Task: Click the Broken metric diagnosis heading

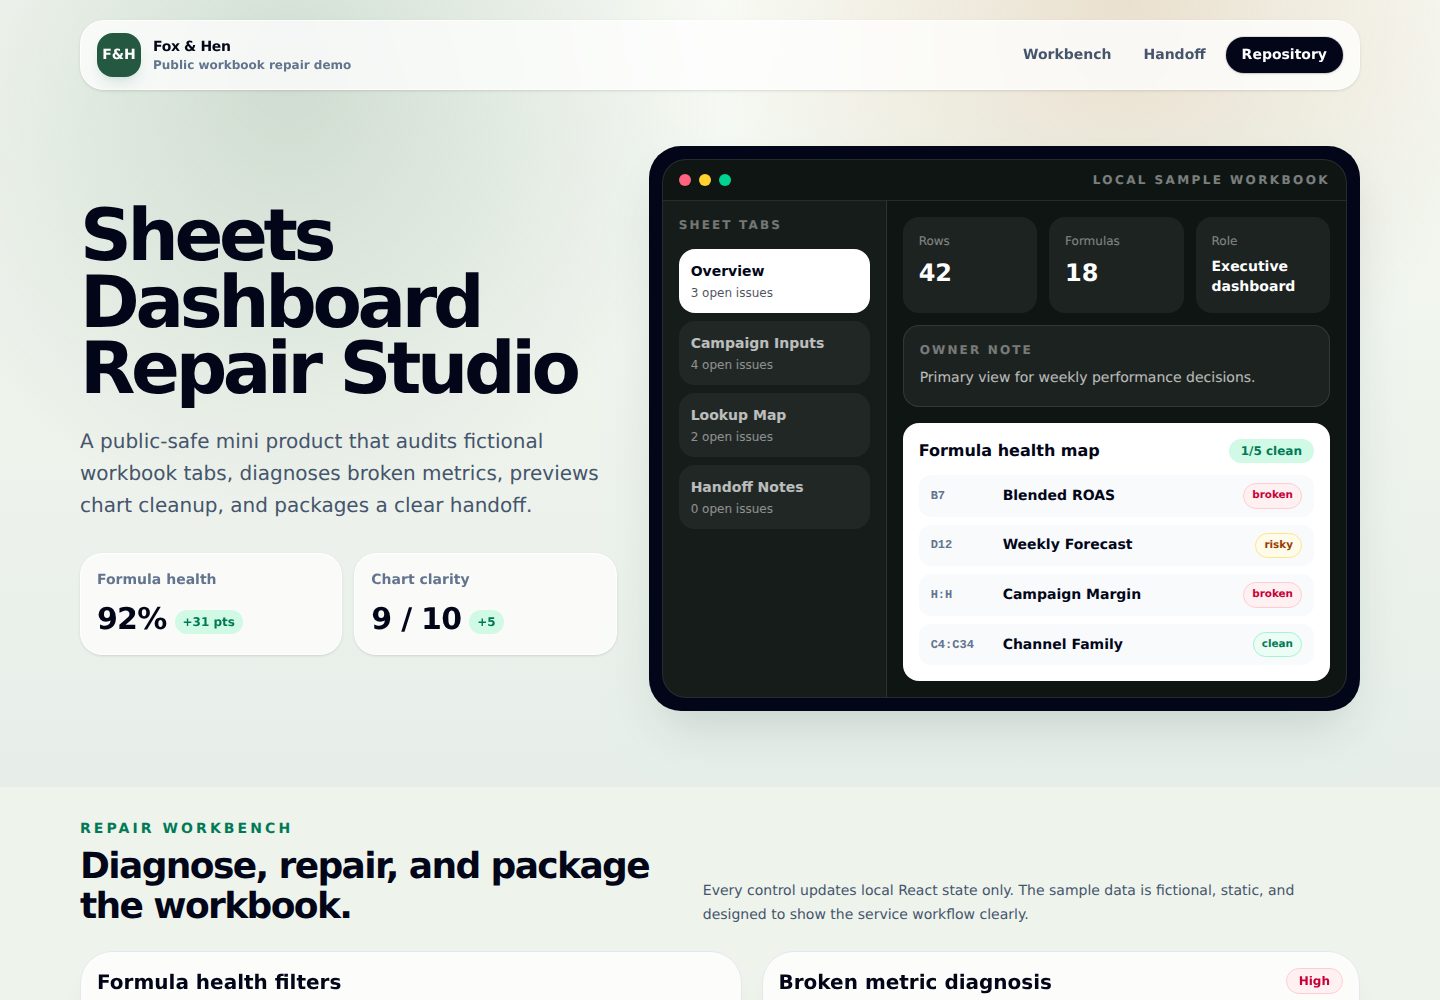Action: pyautogui.click(x=915, y=982)
